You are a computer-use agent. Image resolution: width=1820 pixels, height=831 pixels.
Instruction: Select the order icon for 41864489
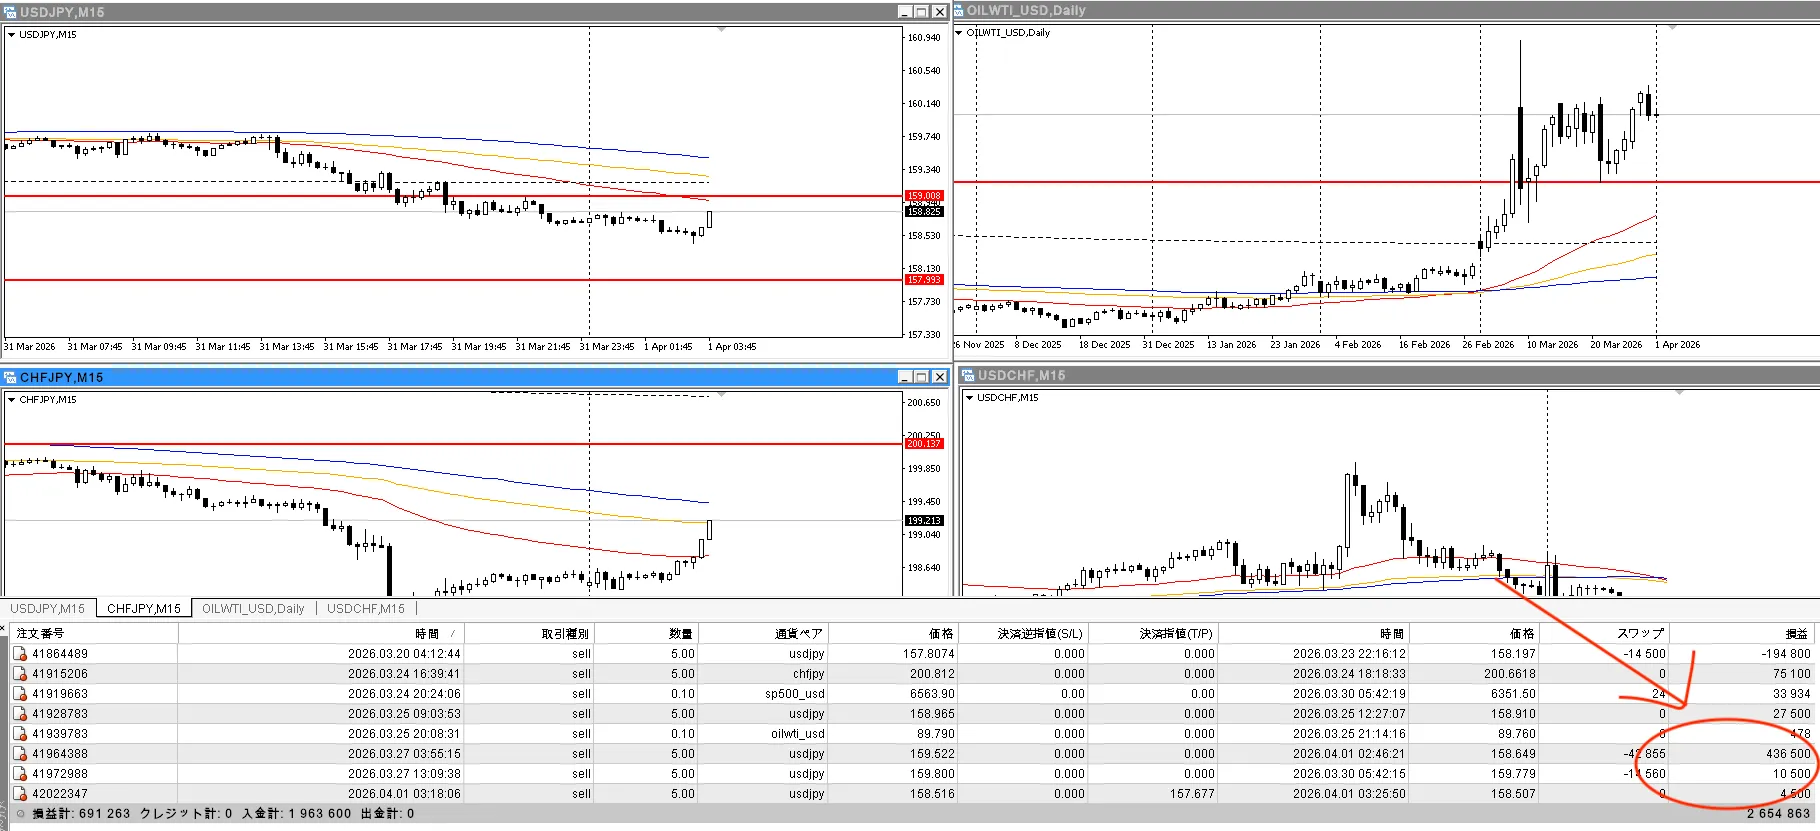pos(20,654)
